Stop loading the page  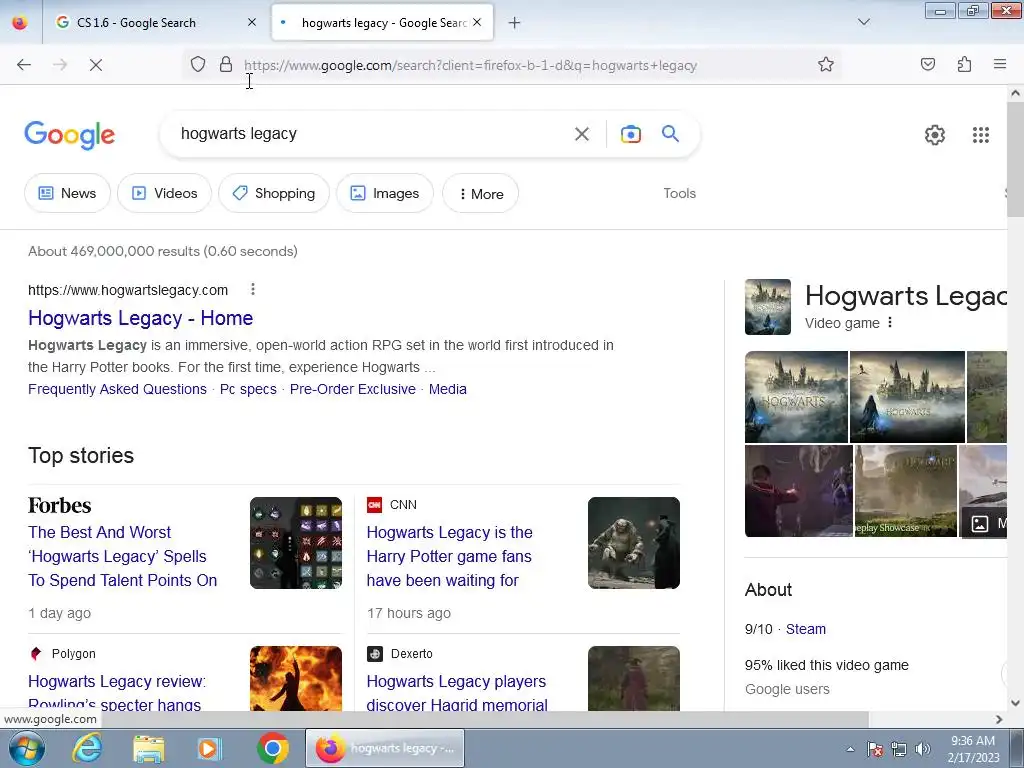pos(96,65)
